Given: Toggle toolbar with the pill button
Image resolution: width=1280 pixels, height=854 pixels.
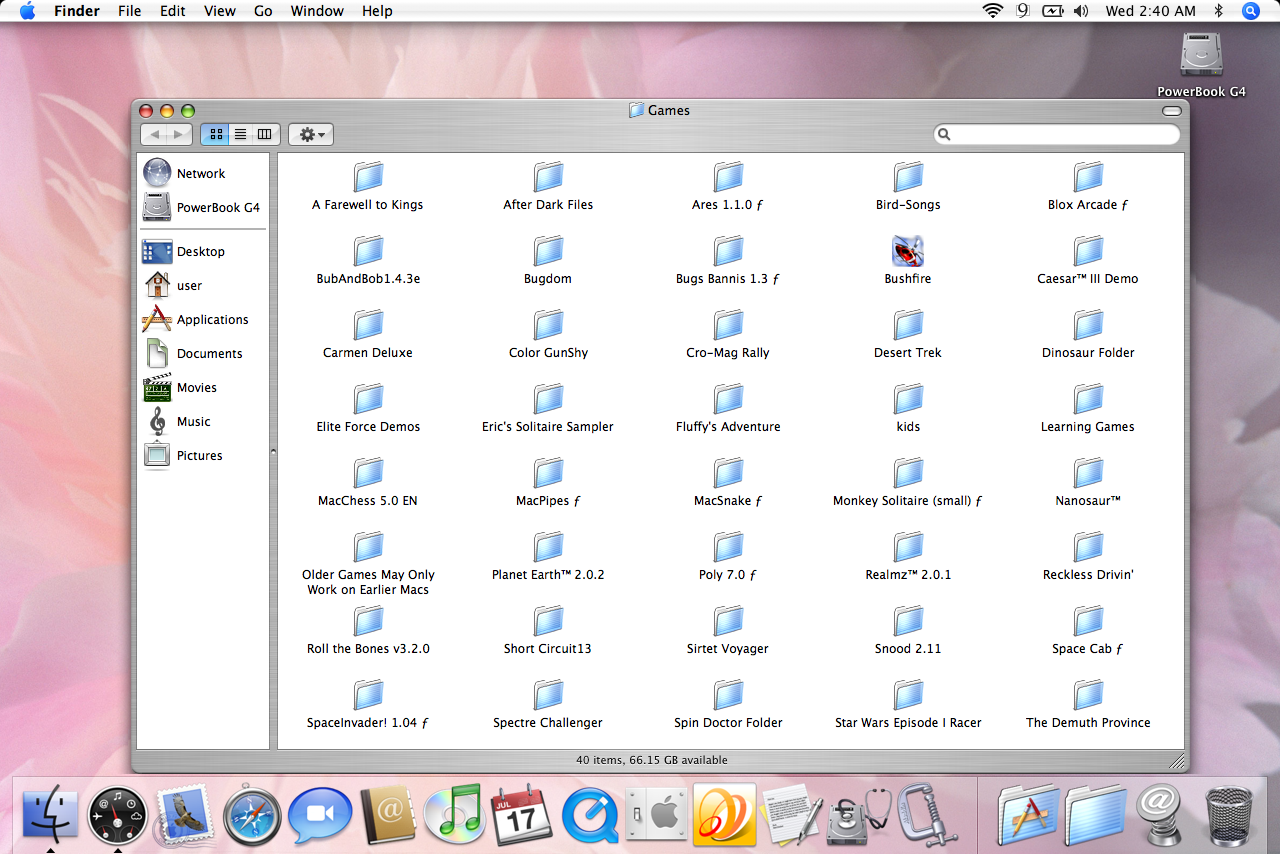Looking at the screenshot, I should click(x=1171, y=111).
